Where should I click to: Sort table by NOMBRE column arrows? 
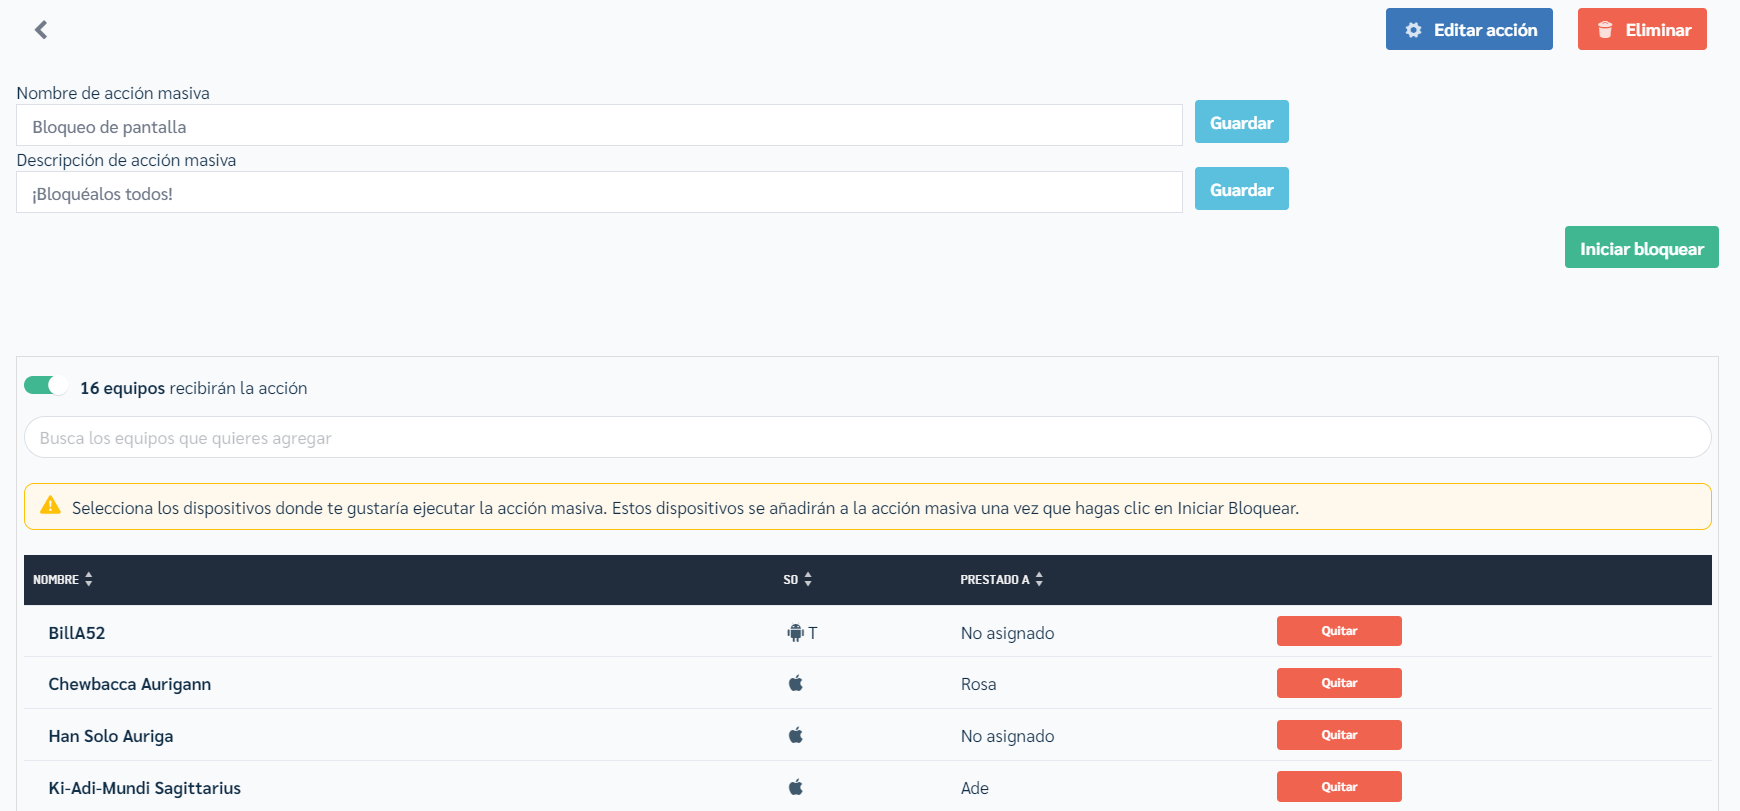click(x=89, y=580)
